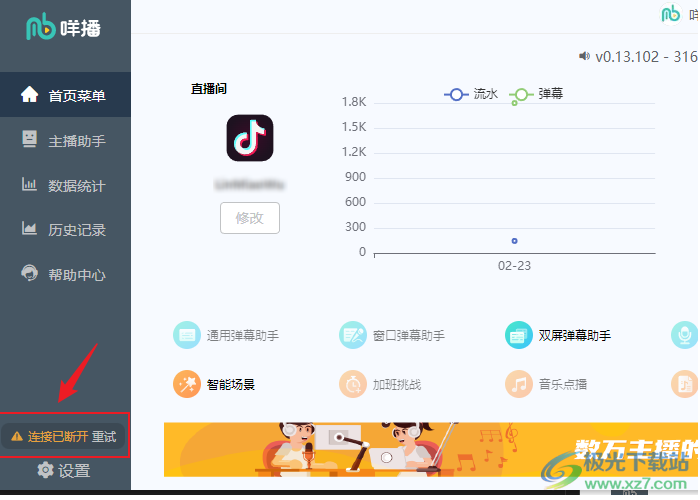Click the TikTok/Douyin live room icon
The height and width of the screenshot is (500, 700).
point(250,138)
